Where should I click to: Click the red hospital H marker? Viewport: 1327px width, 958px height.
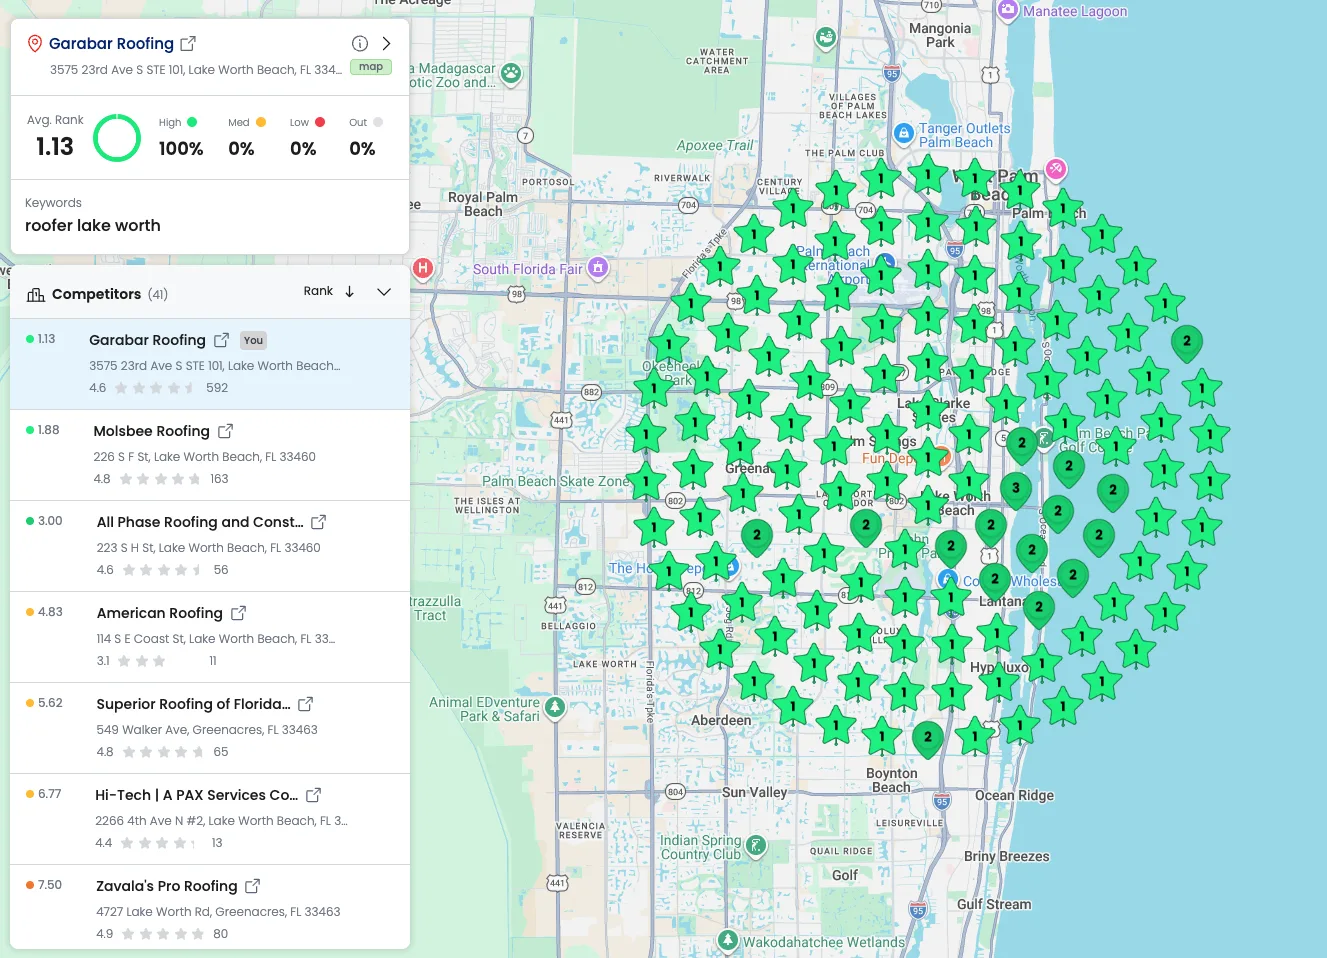point(423,268)
